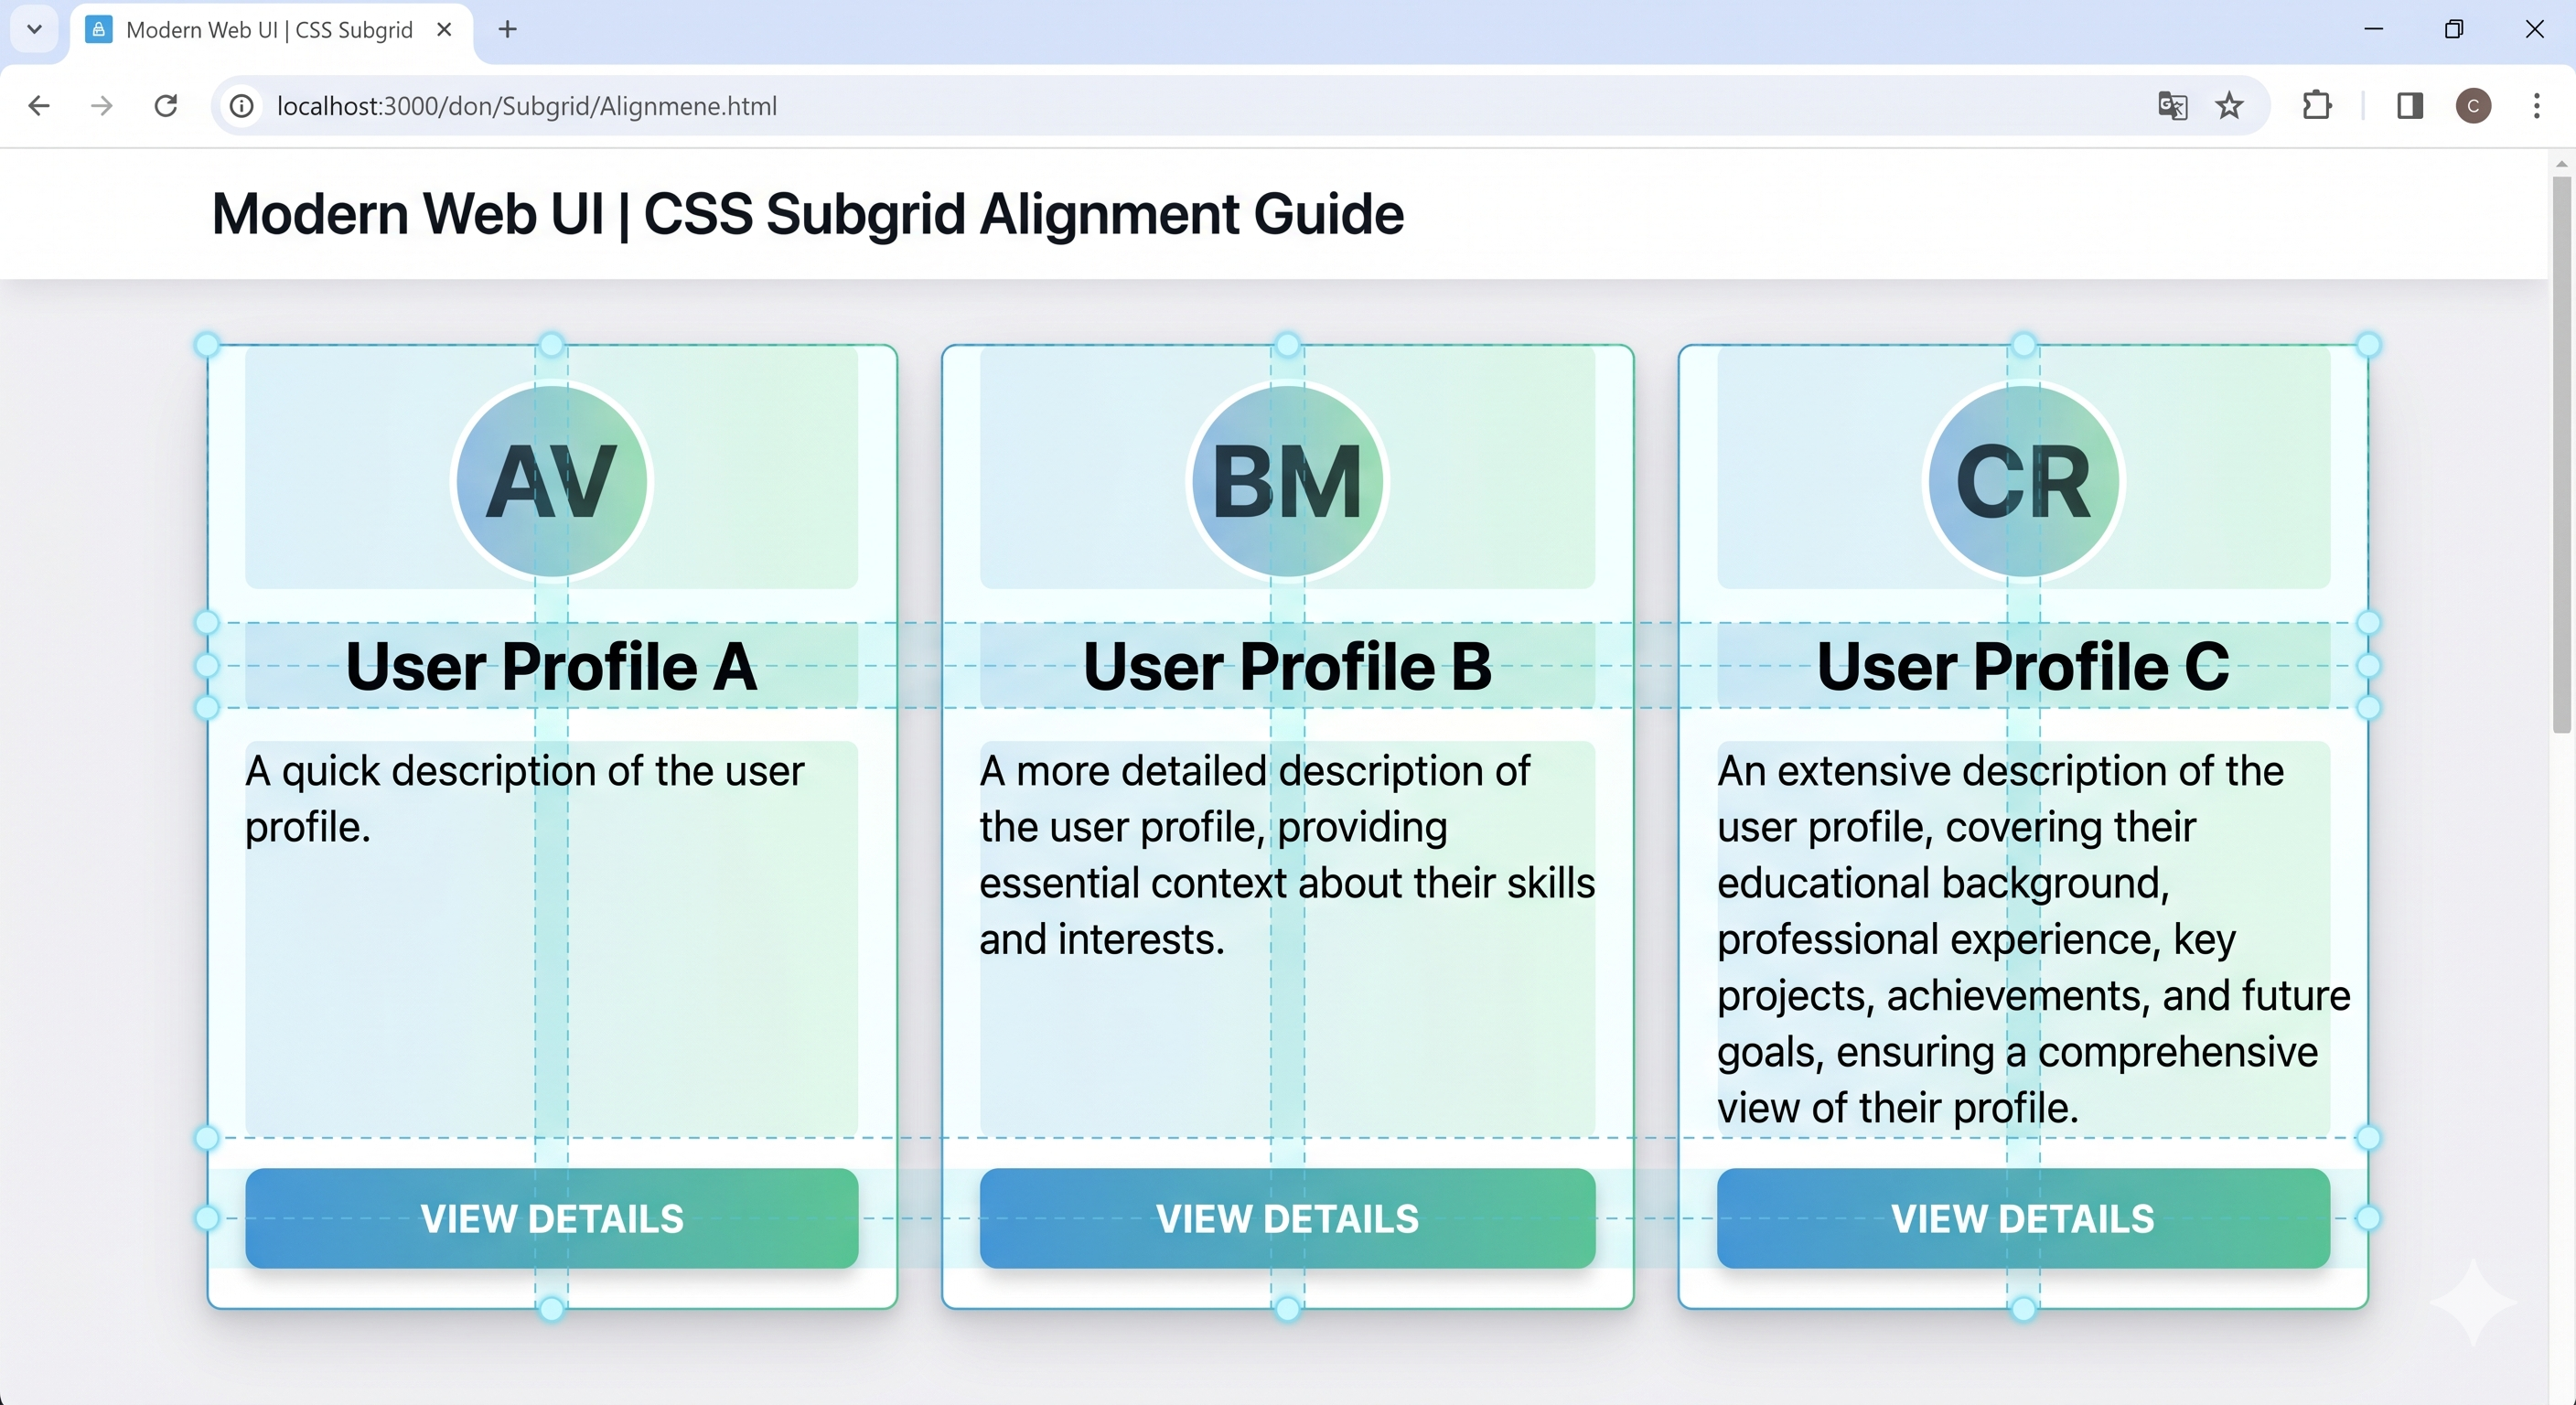Close the Modern Web UI tab
The height and width of the screenshot is (1405, 2576).
click(x=445, y=30)
